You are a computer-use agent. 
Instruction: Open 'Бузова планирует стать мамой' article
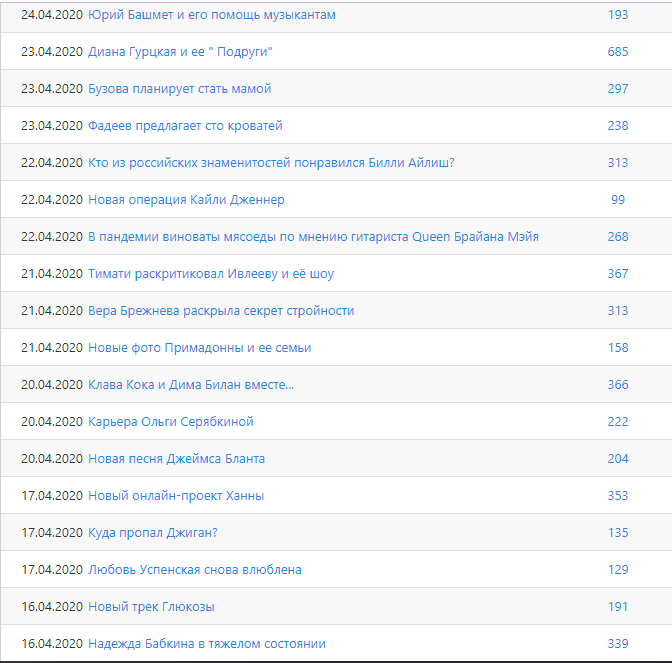coord(180,89)
